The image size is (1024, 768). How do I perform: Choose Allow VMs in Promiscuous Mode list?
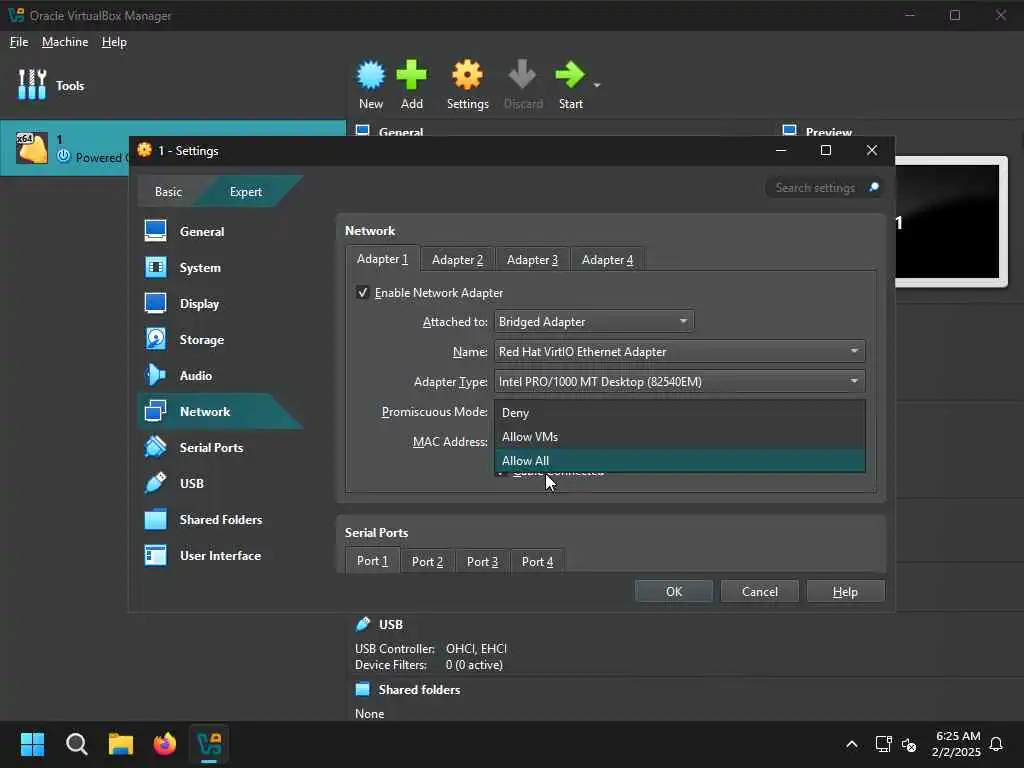point(679,436)
